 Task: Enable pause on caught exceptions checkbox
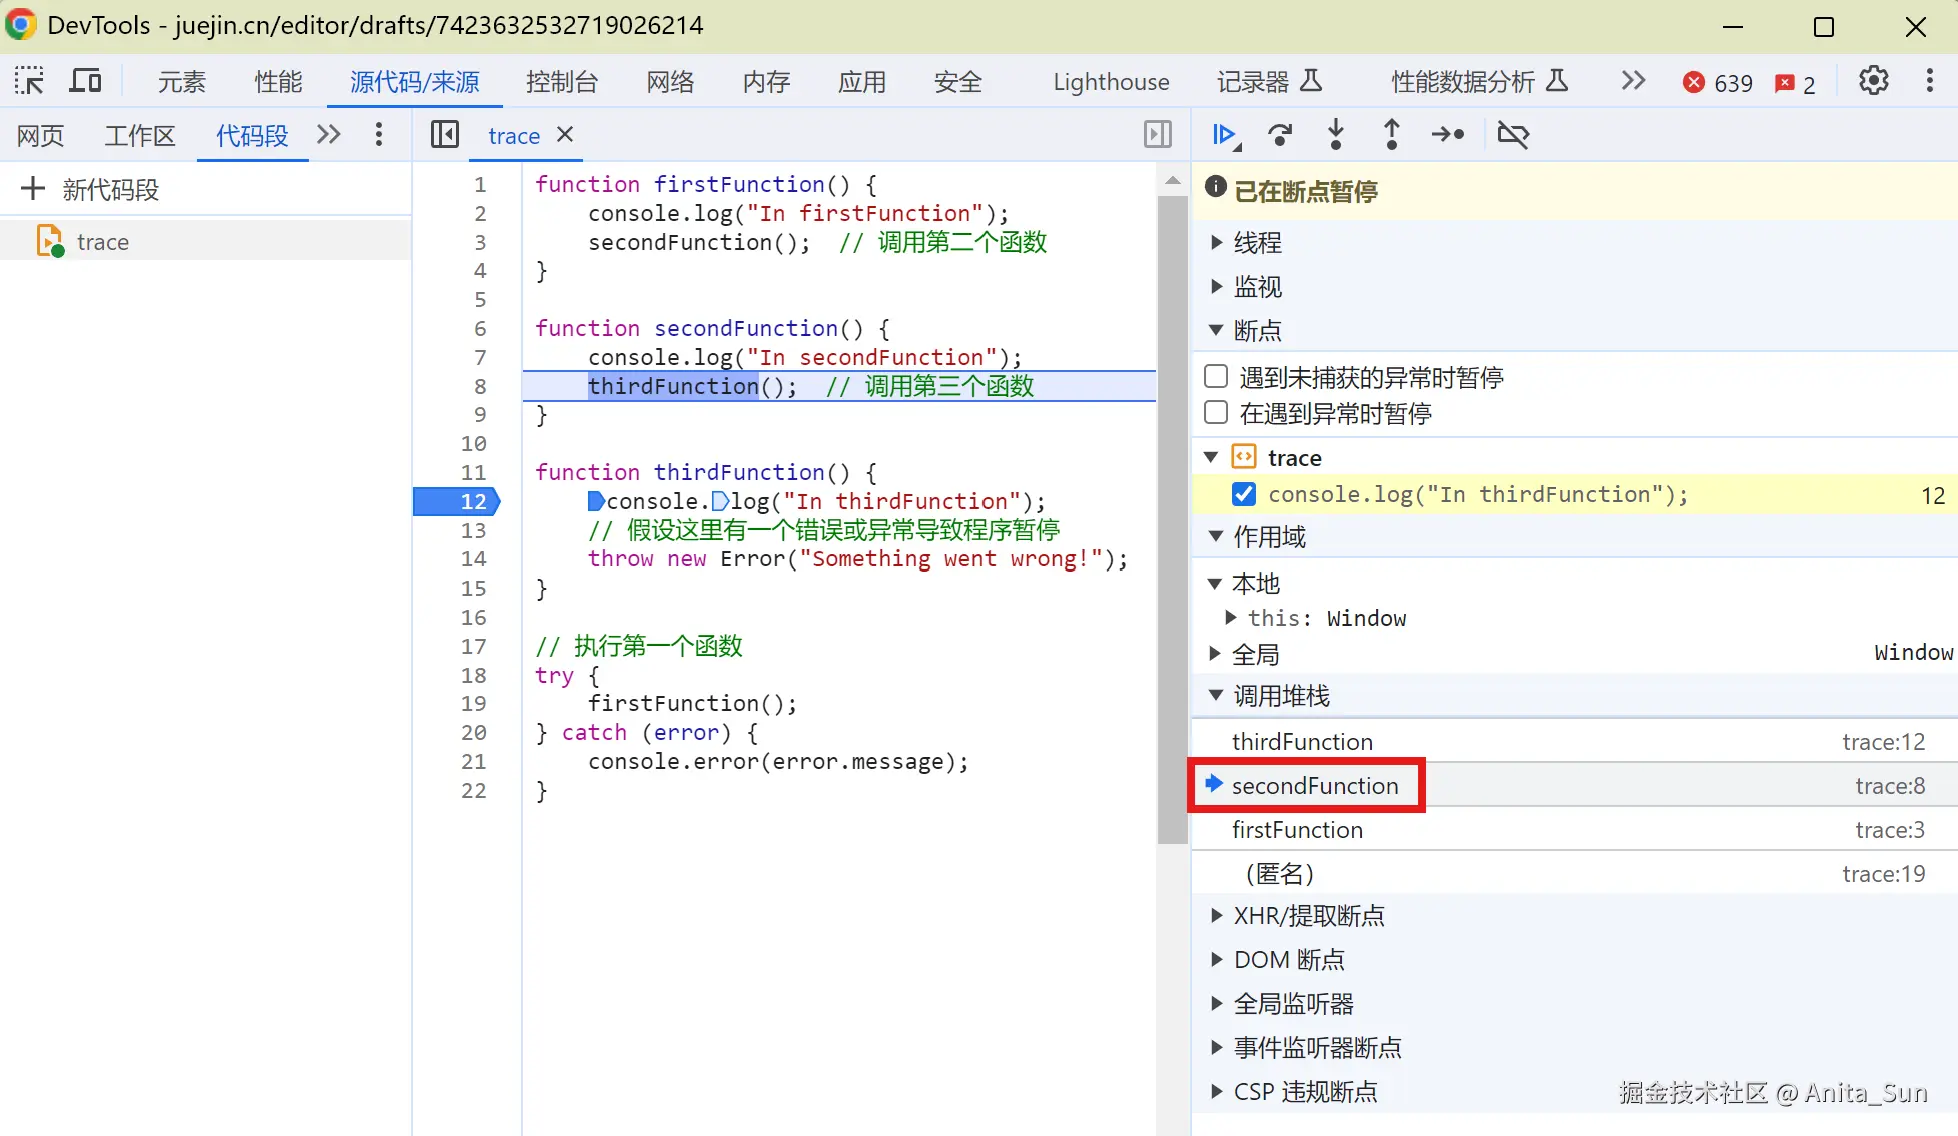tap(1216, 413)
